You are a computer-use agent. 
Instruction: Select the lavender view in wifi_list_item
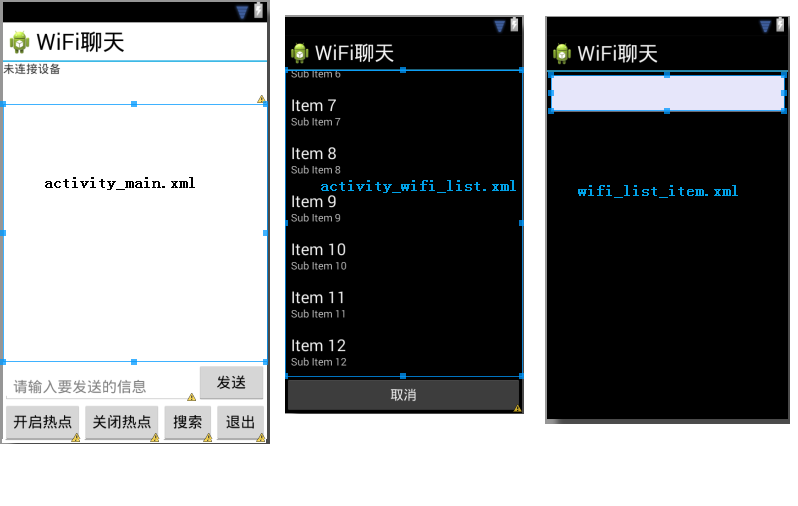tap(667, 93)
